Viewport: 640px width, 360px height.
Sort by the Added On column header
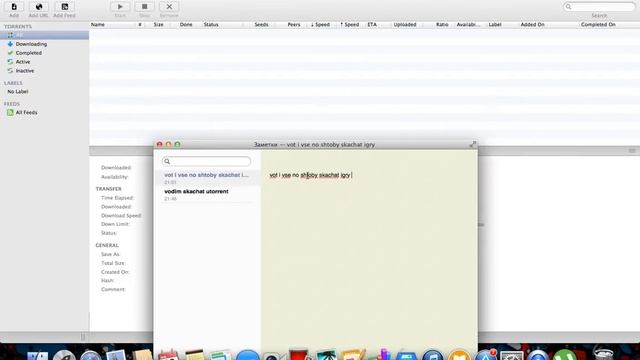coord(532,24)
